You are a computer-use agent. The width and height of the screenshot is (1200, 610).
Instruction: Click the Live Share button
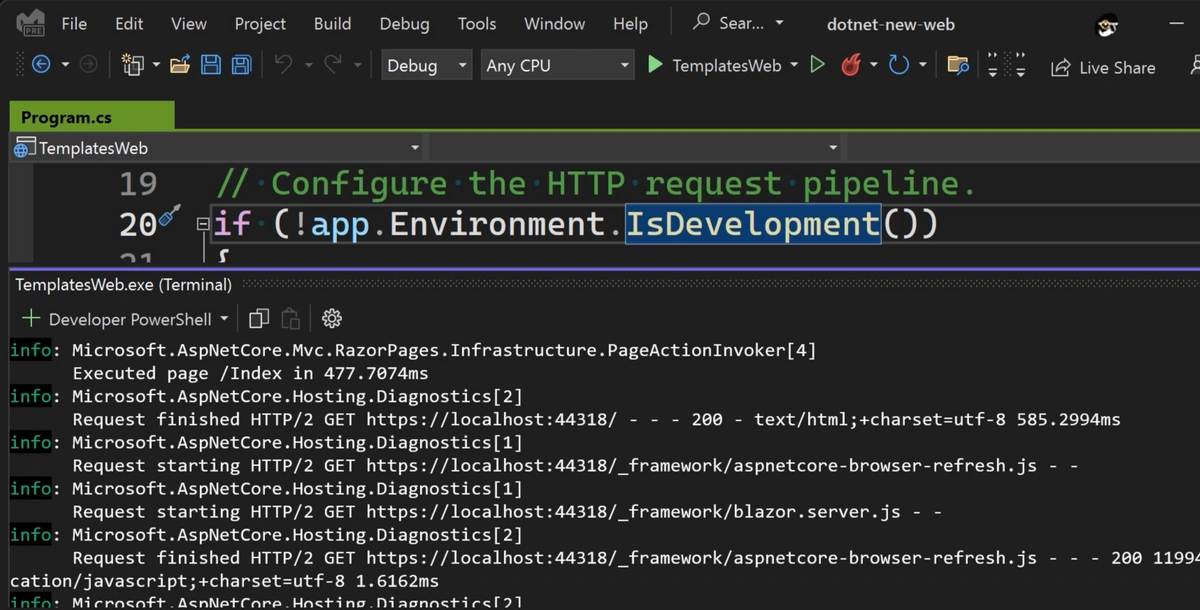click(1103, 67)
